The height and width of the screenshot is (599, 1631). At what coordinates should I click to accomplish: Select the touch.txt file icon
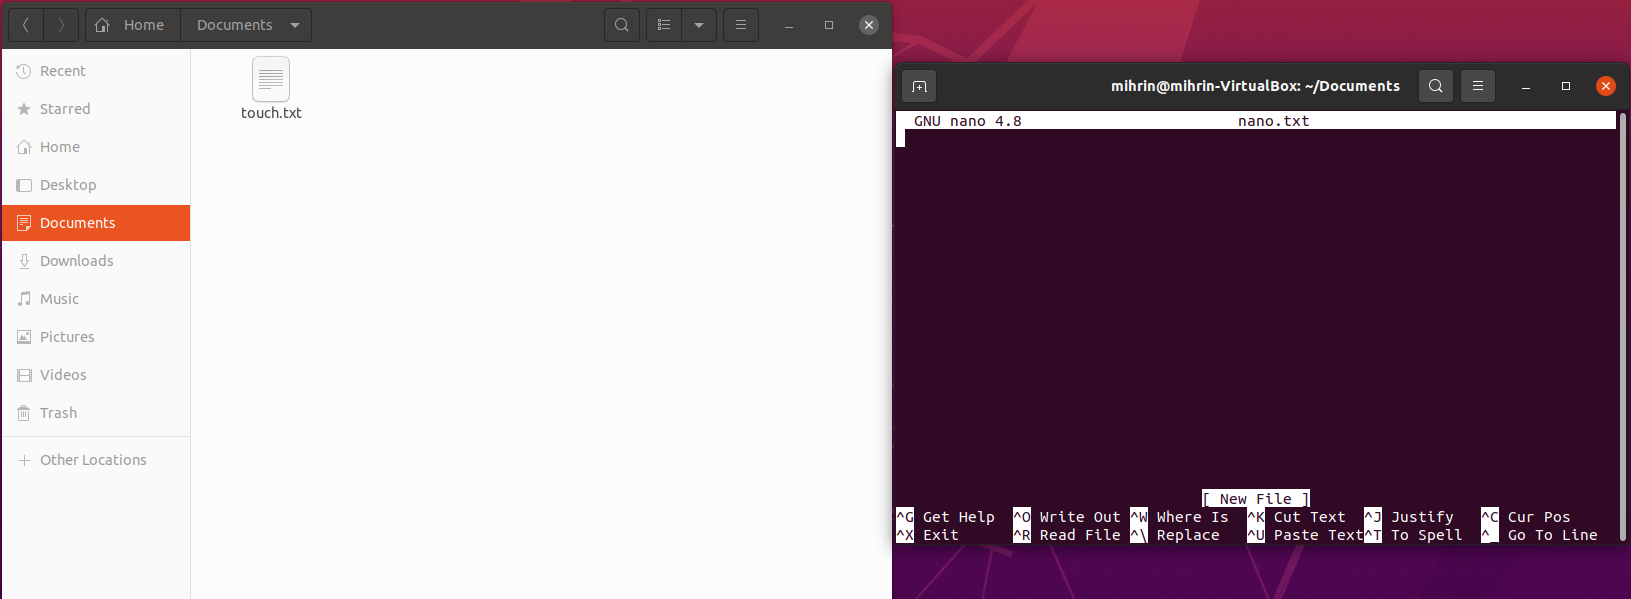271,80
